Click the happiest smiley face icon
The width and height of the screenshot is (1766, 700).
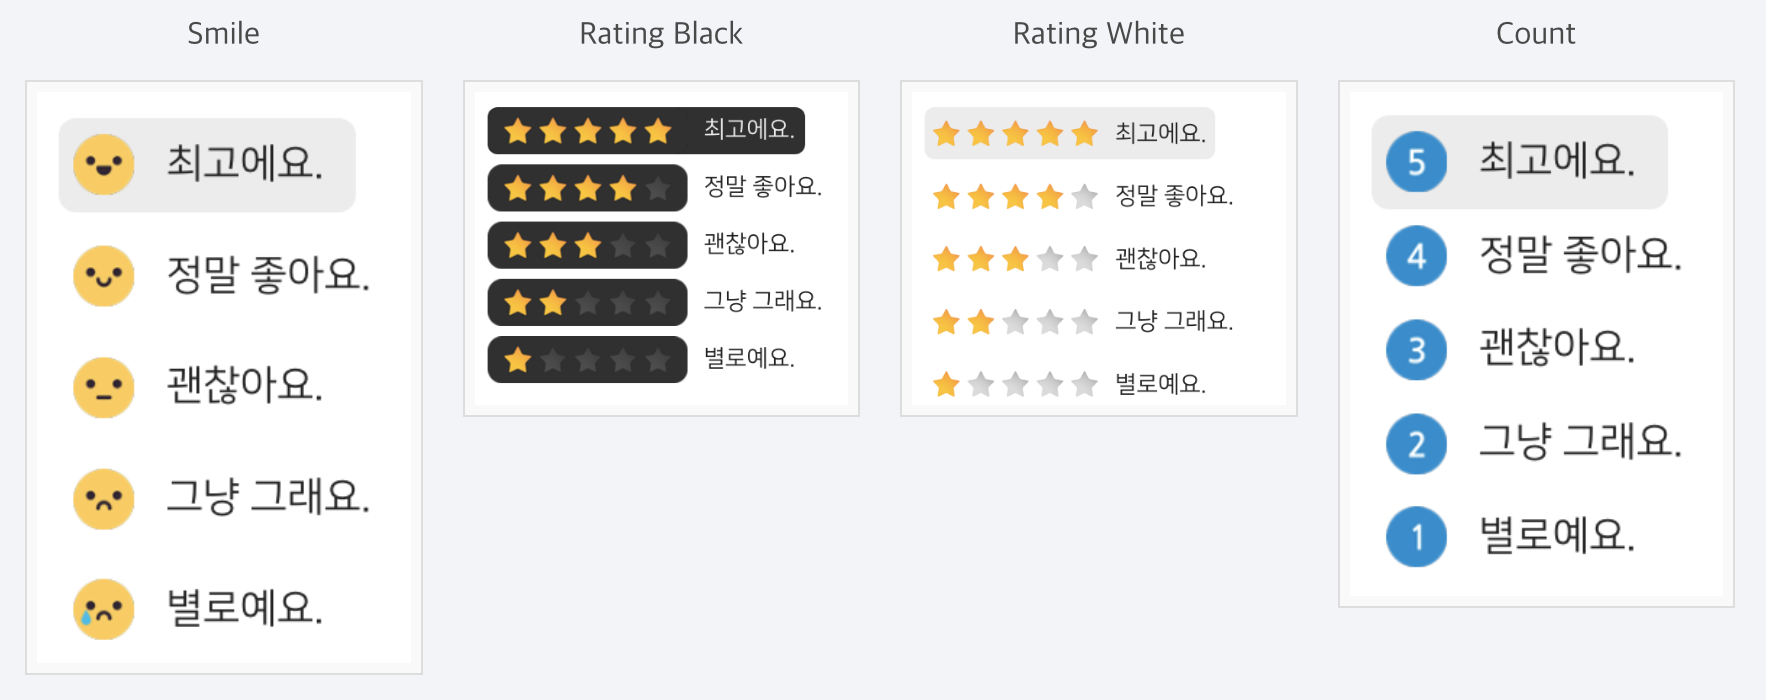coord(104,164)
